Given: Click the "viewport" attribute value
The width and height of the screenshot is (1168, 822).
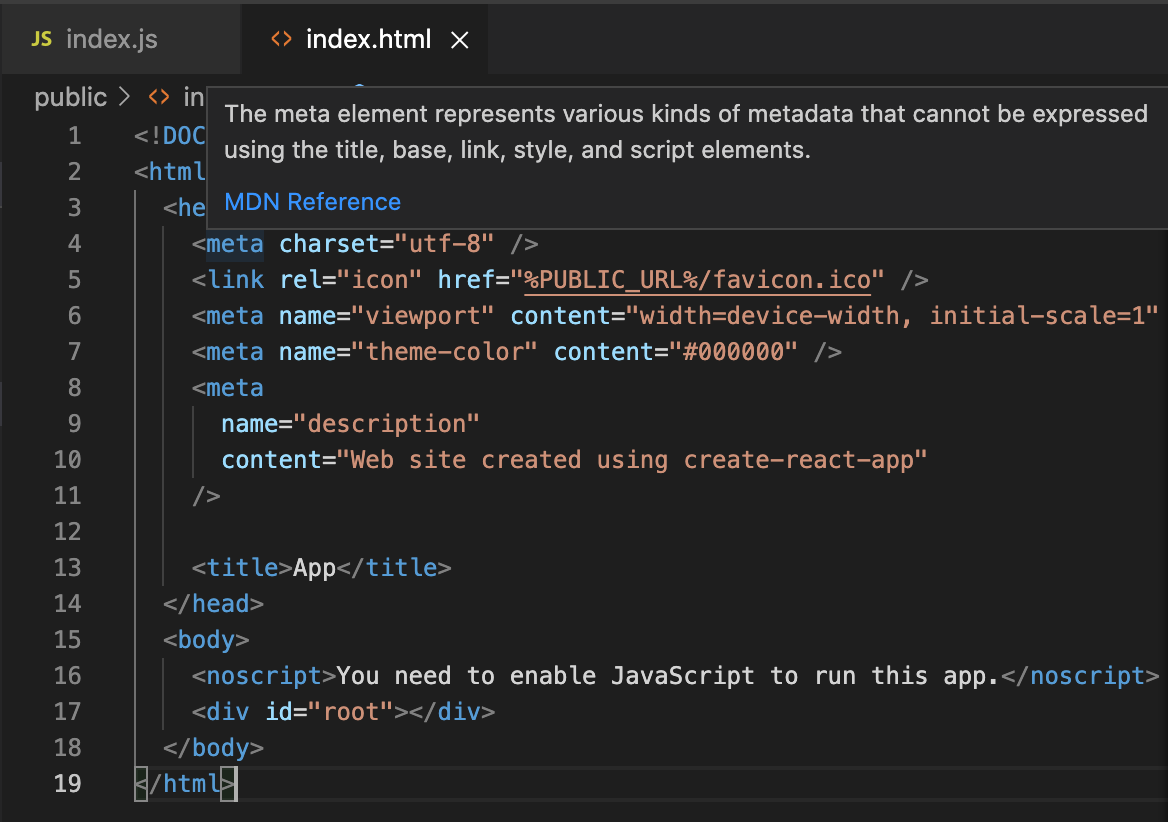Looking at the screenshot, I should tap(422, 316).
